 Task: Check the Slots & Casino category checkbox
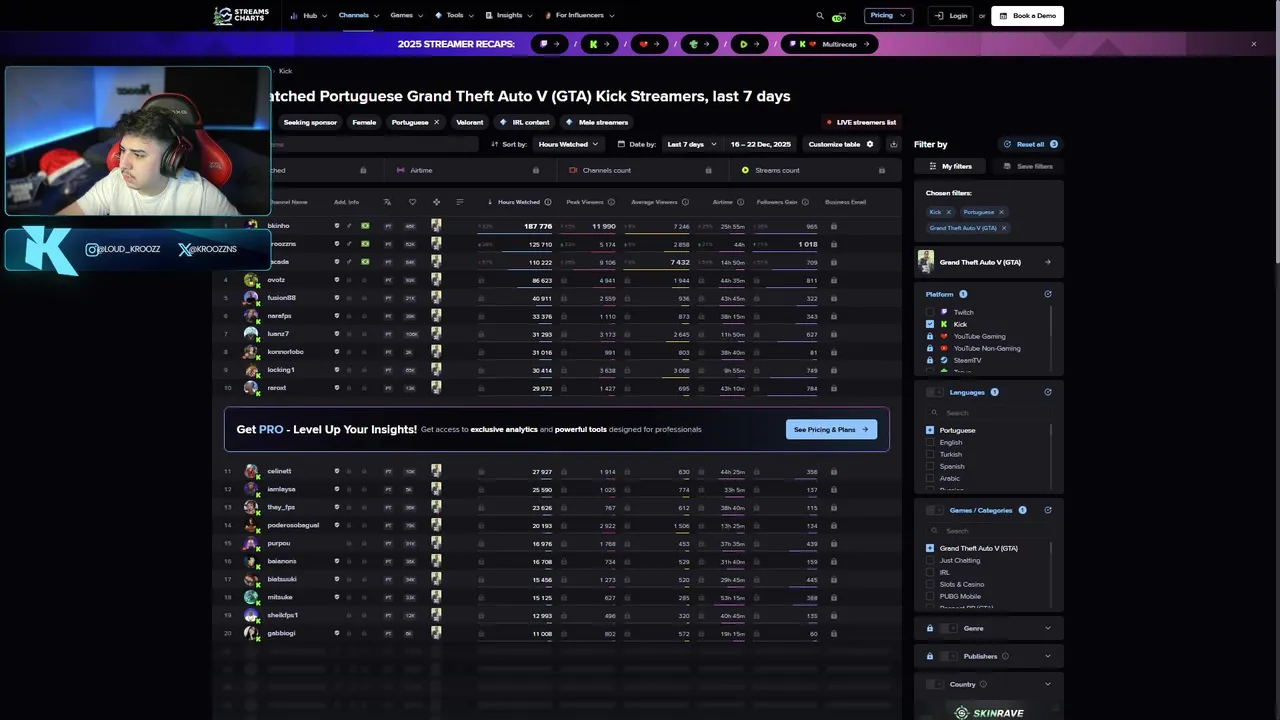pyautogui.click(x=930, y=584)
